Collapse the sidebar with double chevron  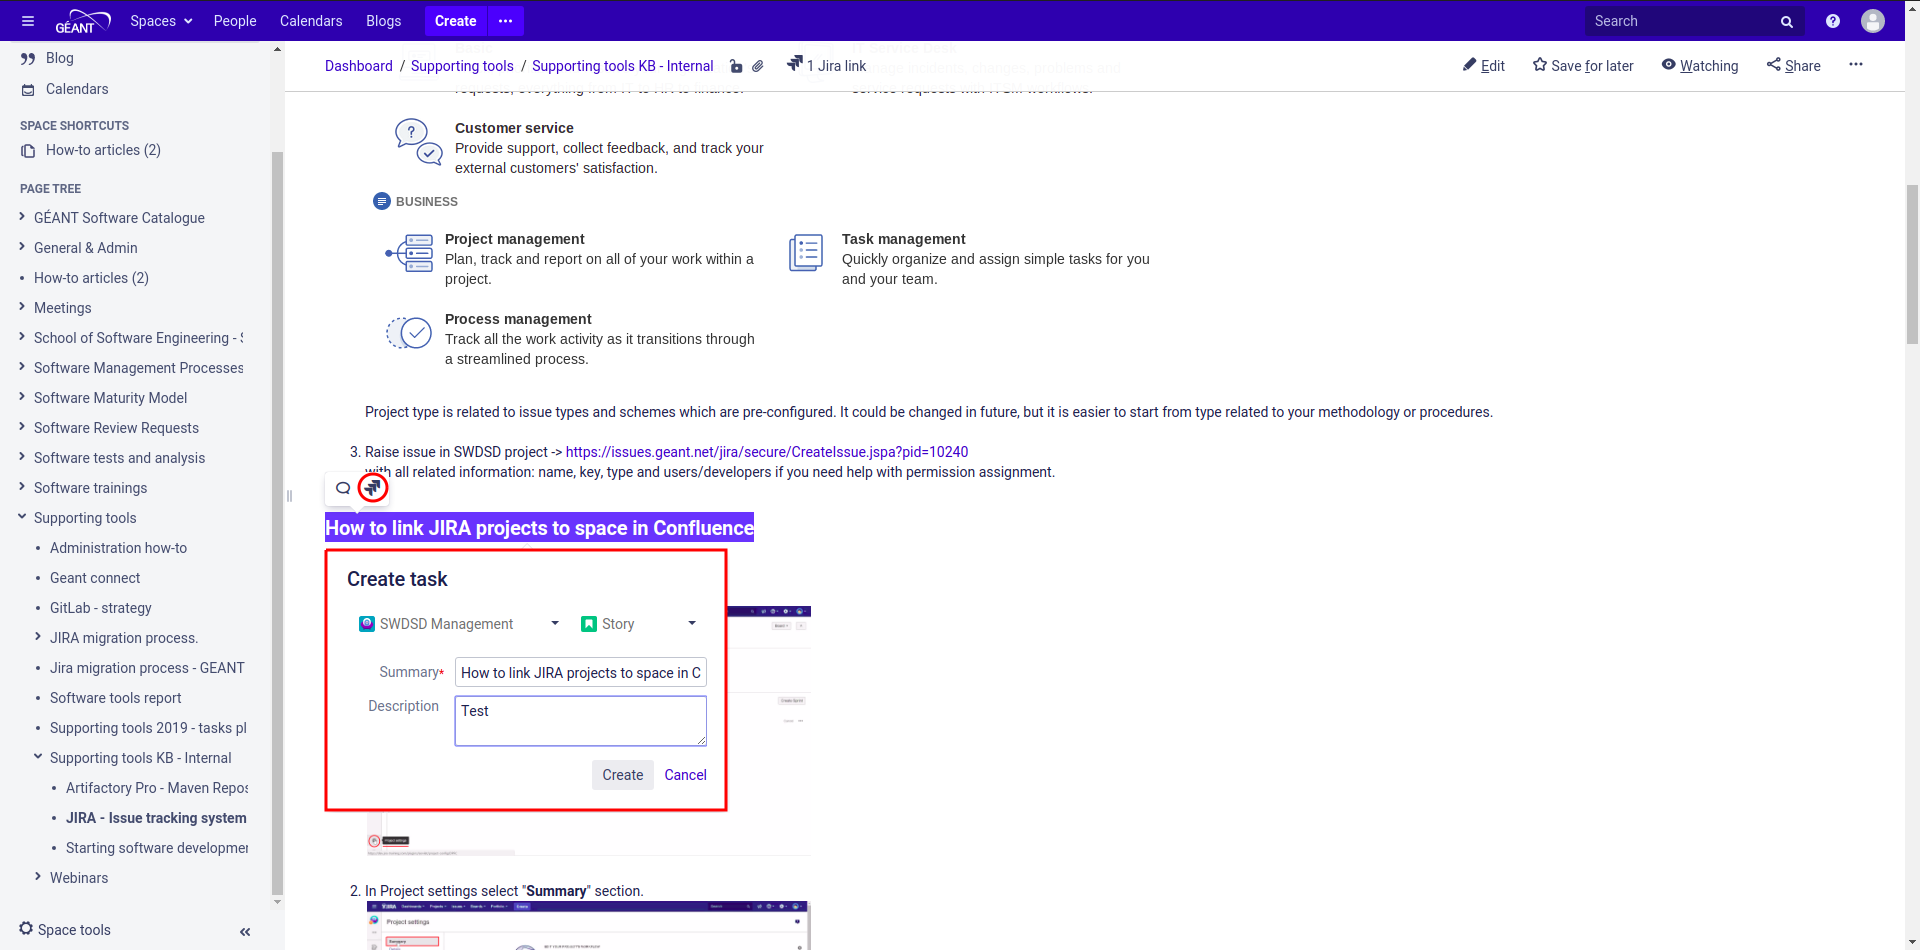(245, 932)
